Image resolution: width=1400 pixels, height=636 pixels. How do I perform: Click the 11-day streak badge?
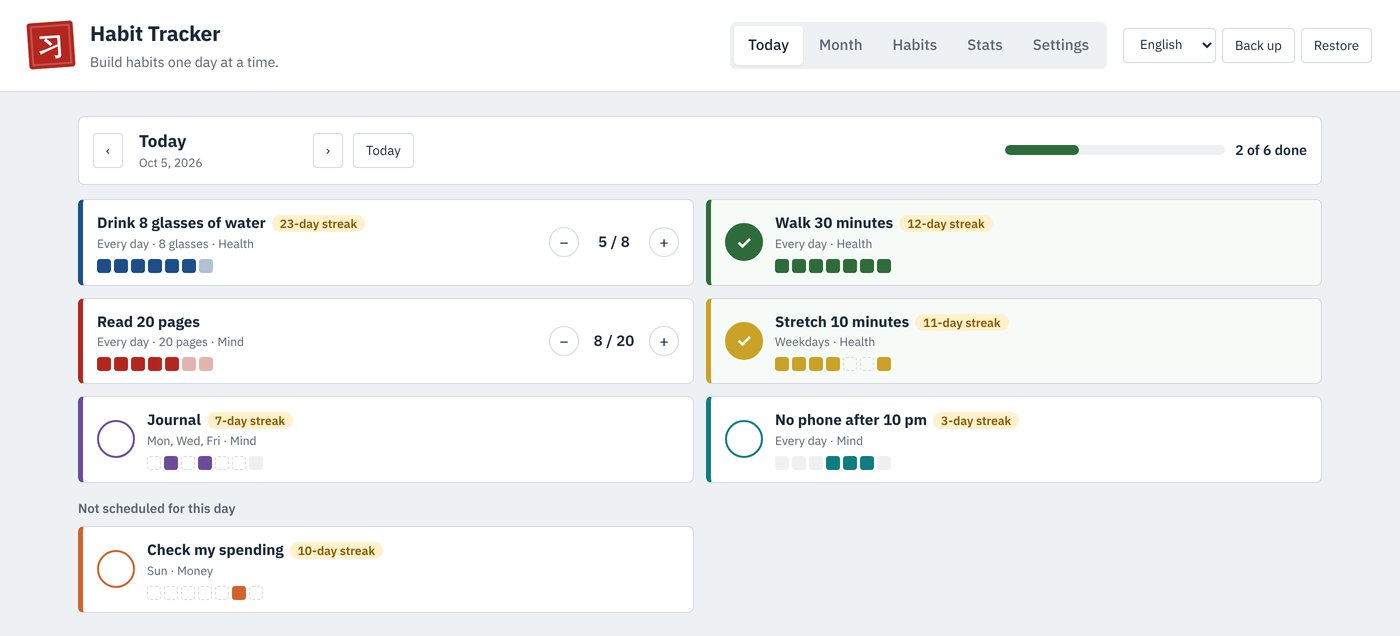pos(961,323)
